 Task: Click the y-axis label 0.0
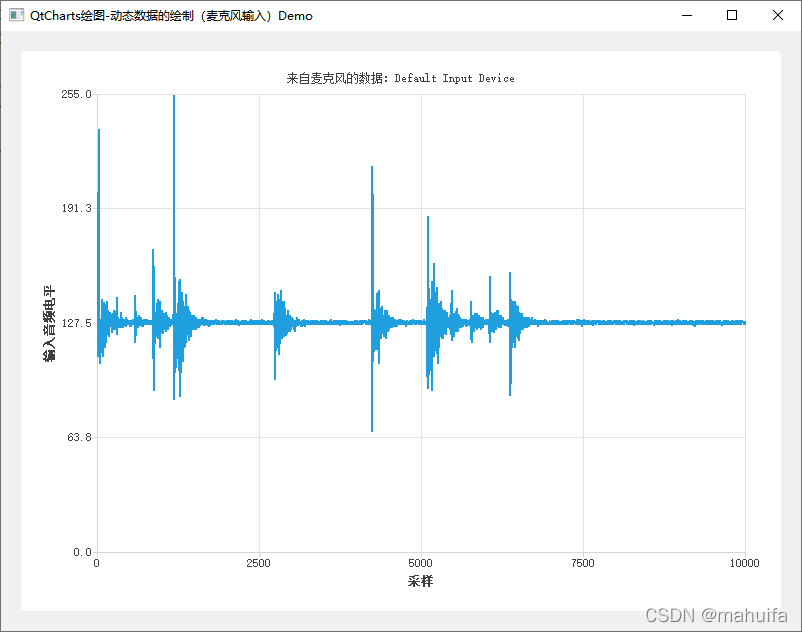click(x=82, y=552)
